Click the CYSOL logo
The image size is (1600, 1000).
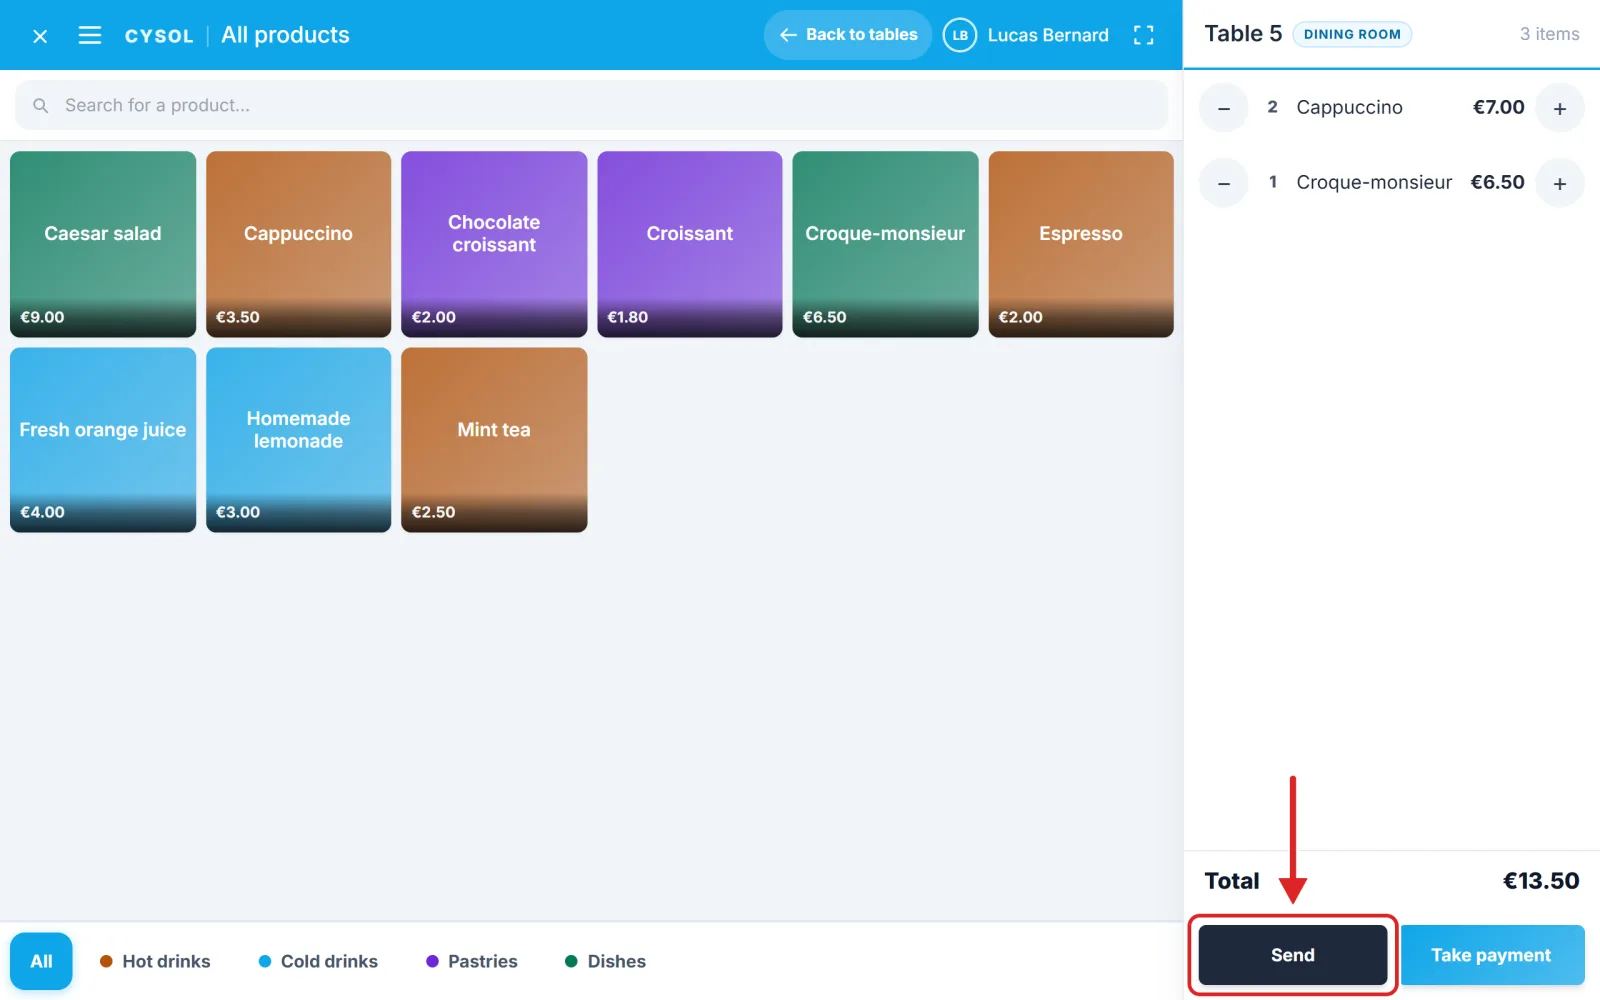pyautogui.click(x=159, y=36)
